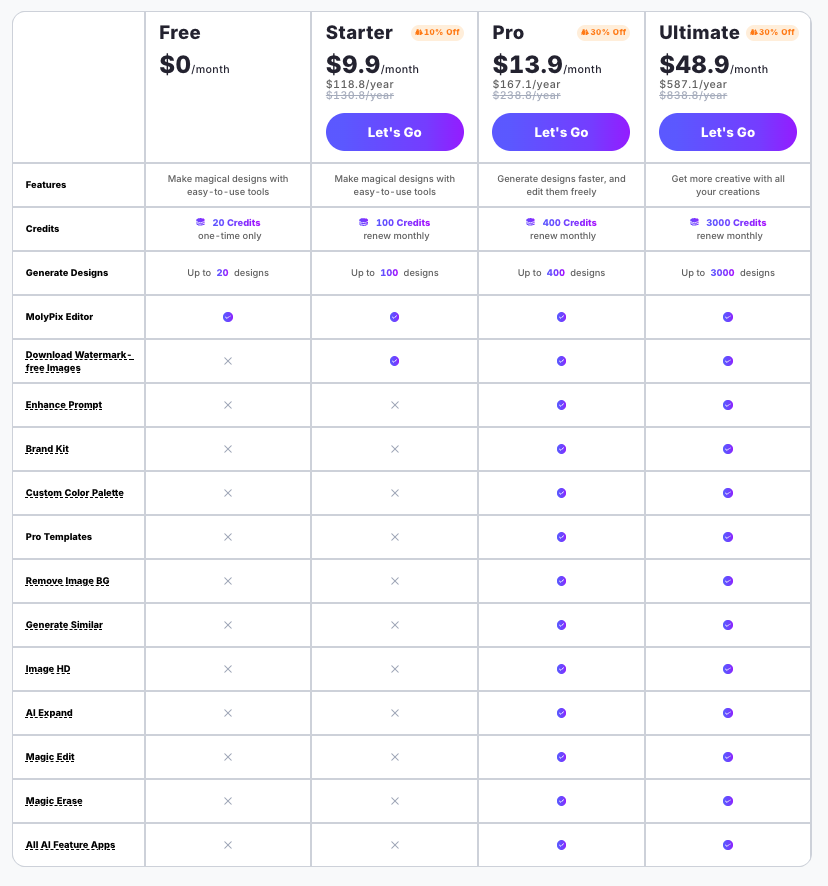Click Ultimate checkmark for All AI Feature Apps

coord(728,845)
